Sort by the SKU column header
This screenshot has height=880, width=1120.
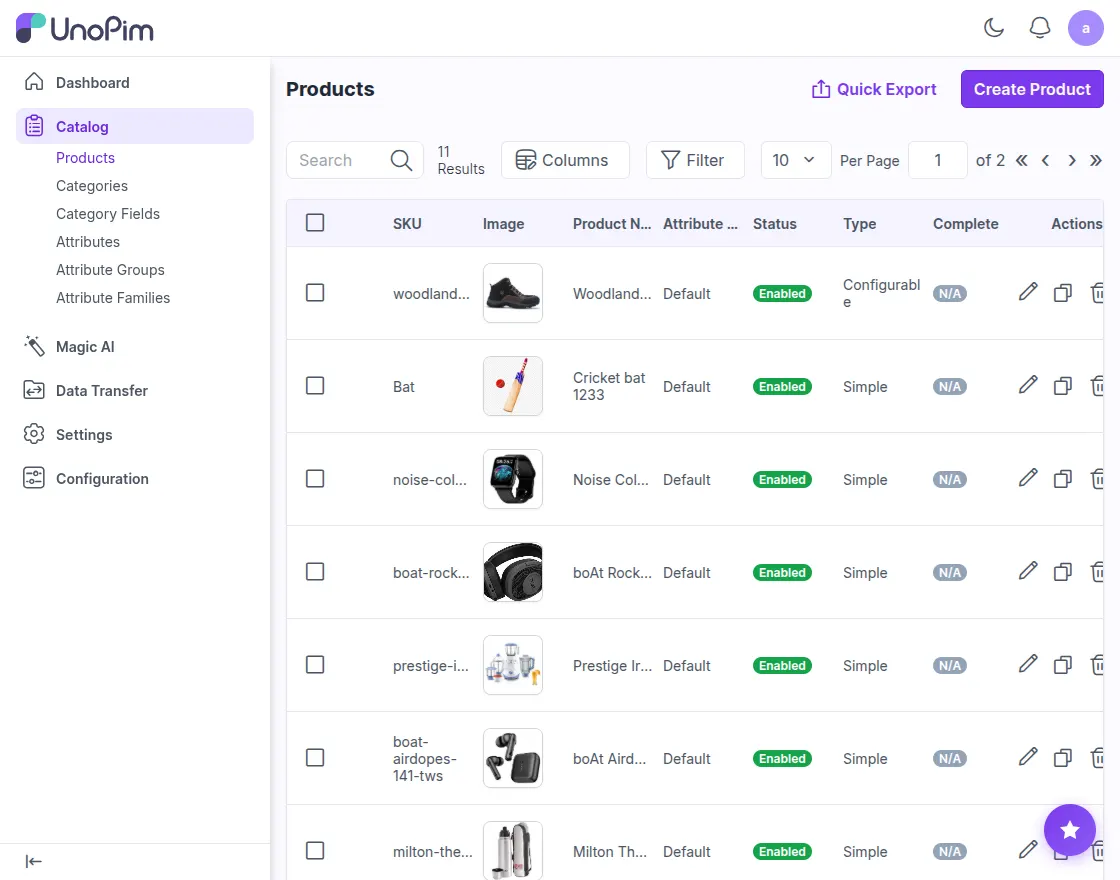click(x=407, y=224)
